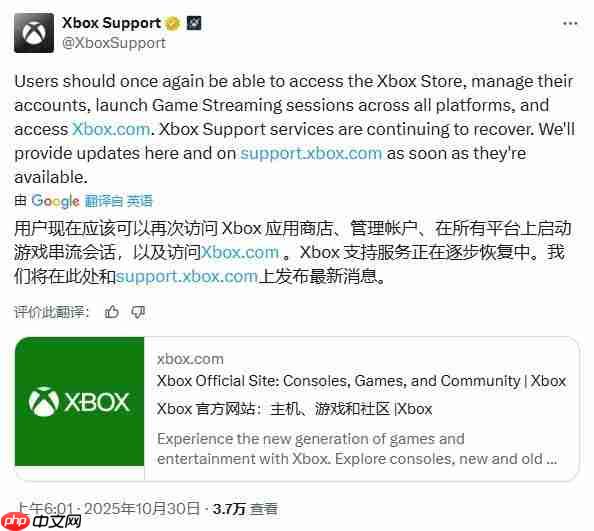Click the tweet timestamp 2025年10月30日
Image resolution: width=594 pixels, height=531 pixels.
[x=142, y=509]
